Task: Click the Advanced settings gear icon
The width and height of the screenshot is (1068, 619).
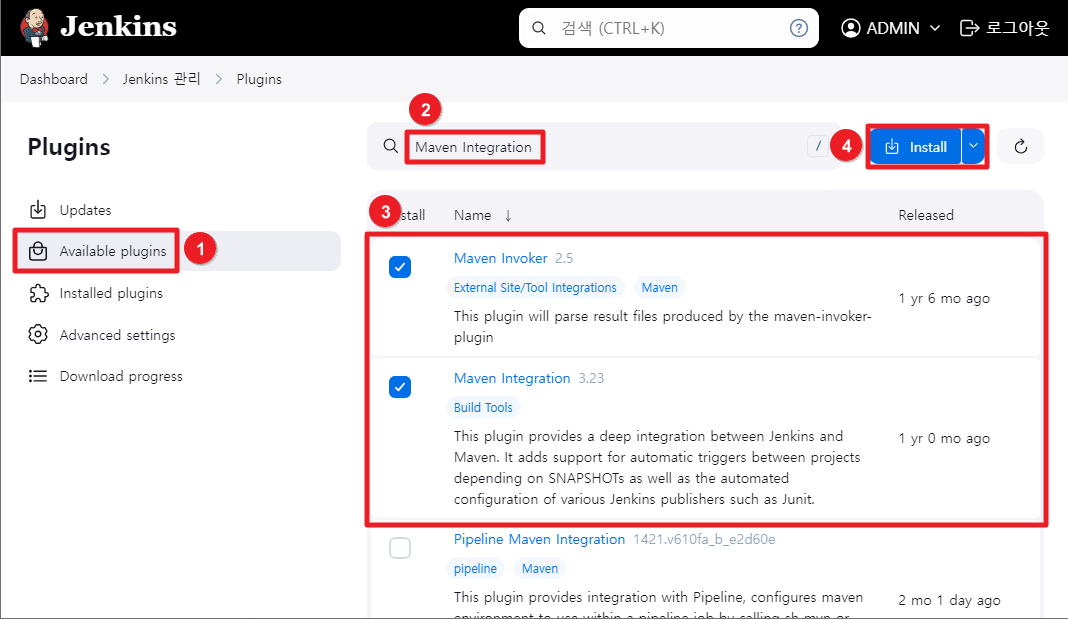Action: tap(38, 334)
